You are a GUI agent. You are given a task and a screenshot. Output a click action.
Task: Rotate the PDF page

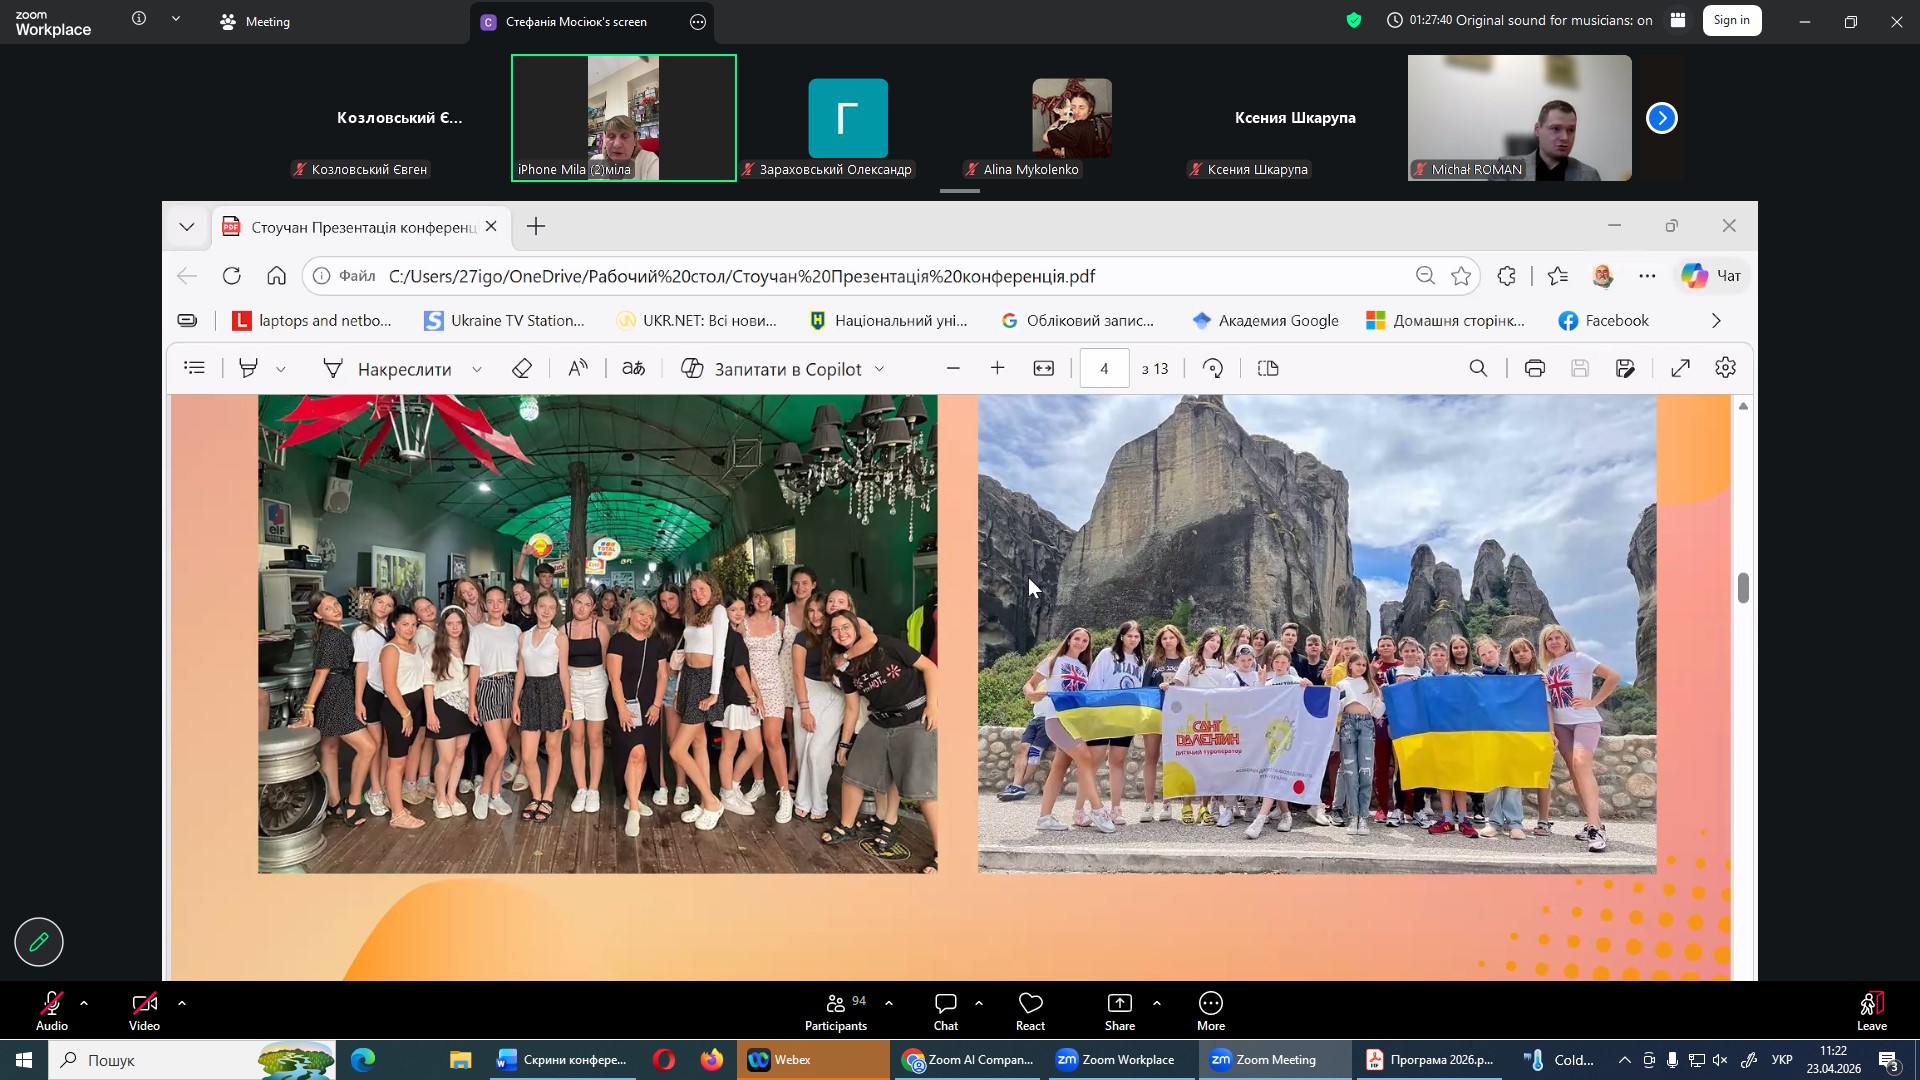(x=1213, y=369)
